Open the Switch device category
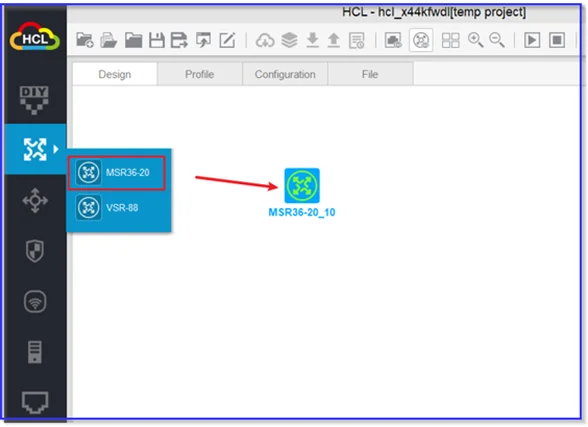This screenshot has width=588, height=427. (35, 201)
